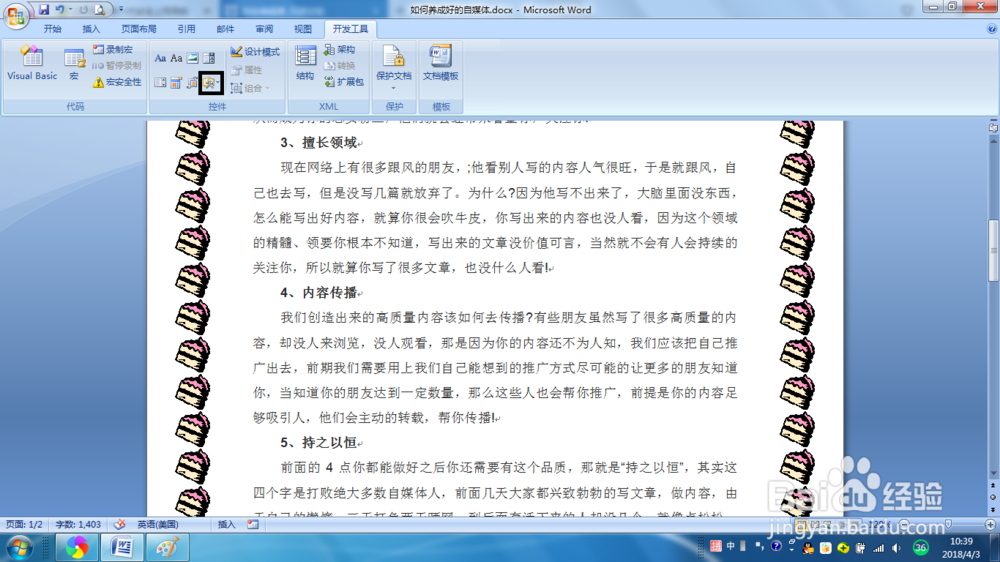Switch to the 插入 tab
The height and width of the screenshot is (562, 1000).
point(91,29)
